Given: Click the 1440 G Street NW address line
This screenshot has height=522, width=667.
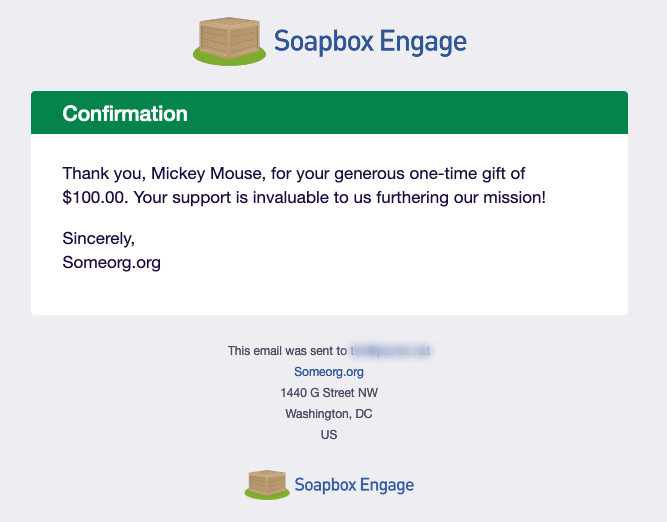Looking at the screenshot, I should point(329,393).
